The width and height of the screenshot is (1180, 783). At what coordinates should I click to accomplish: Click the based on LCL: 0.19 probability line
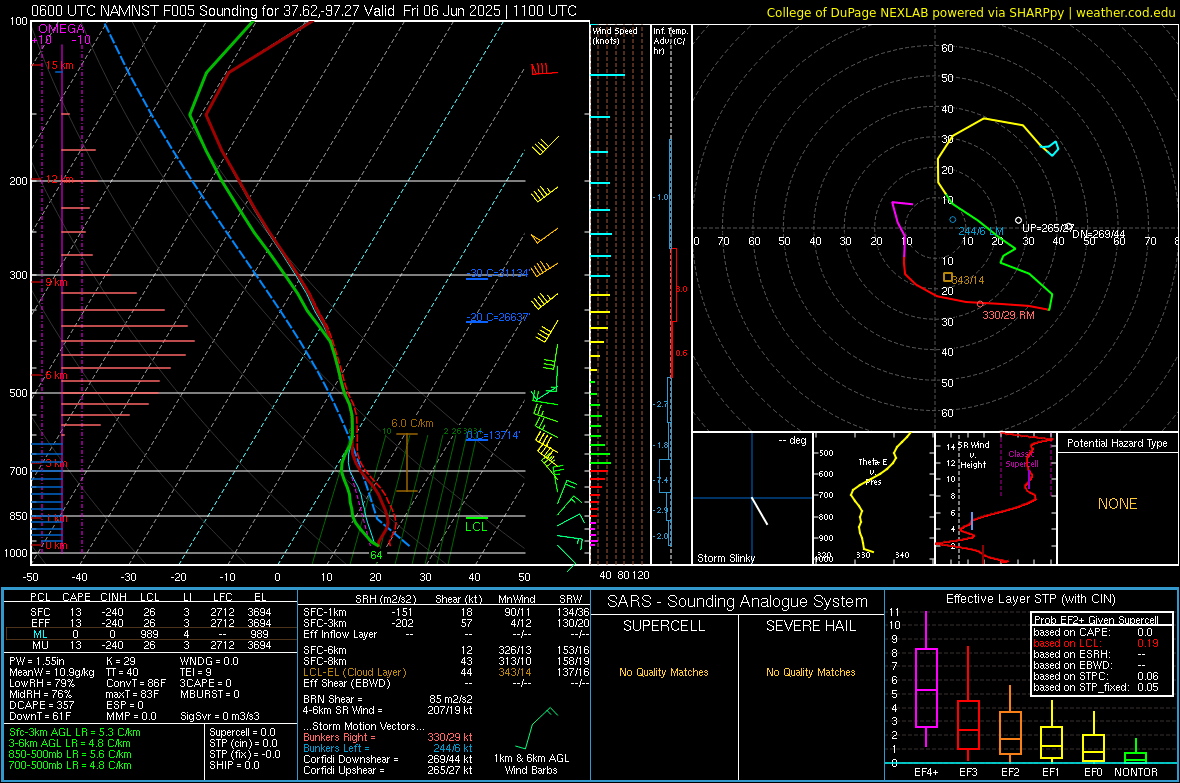[1096, 643]
